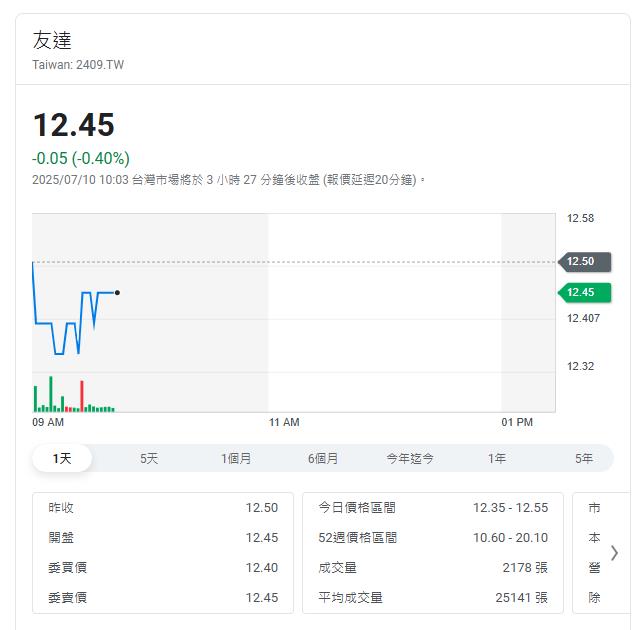Switch chart to 5年 range
The height and width of the screenshot is (630, 643).
(584, 458)
